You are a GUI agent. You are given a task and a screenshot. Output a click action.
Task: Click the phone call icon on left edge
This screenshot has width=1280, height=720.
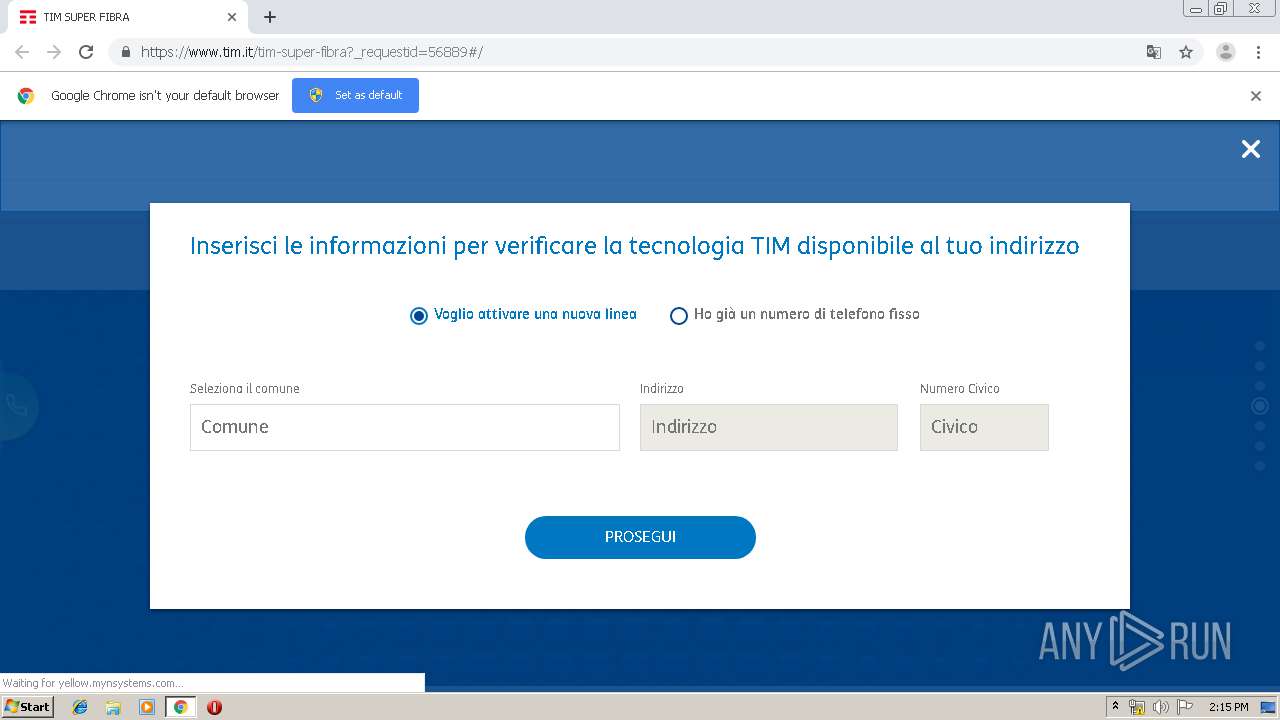[x=16, y=405]
